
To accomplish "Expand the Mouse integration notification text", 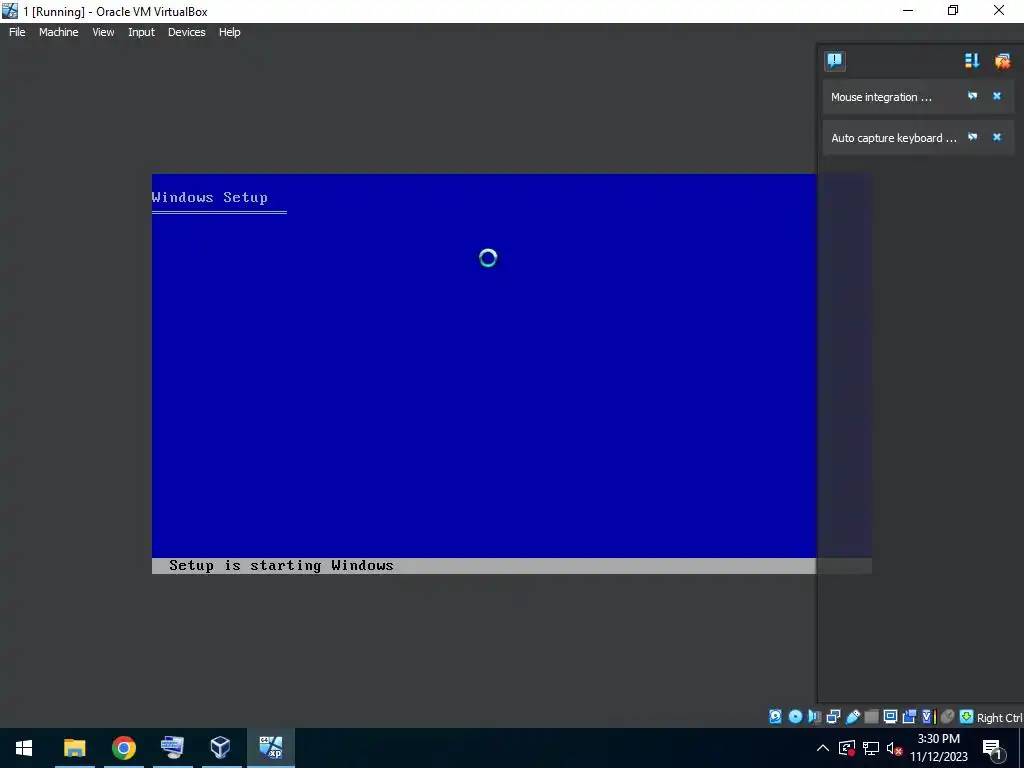I will pyautogui.click(x=881, y=97).
